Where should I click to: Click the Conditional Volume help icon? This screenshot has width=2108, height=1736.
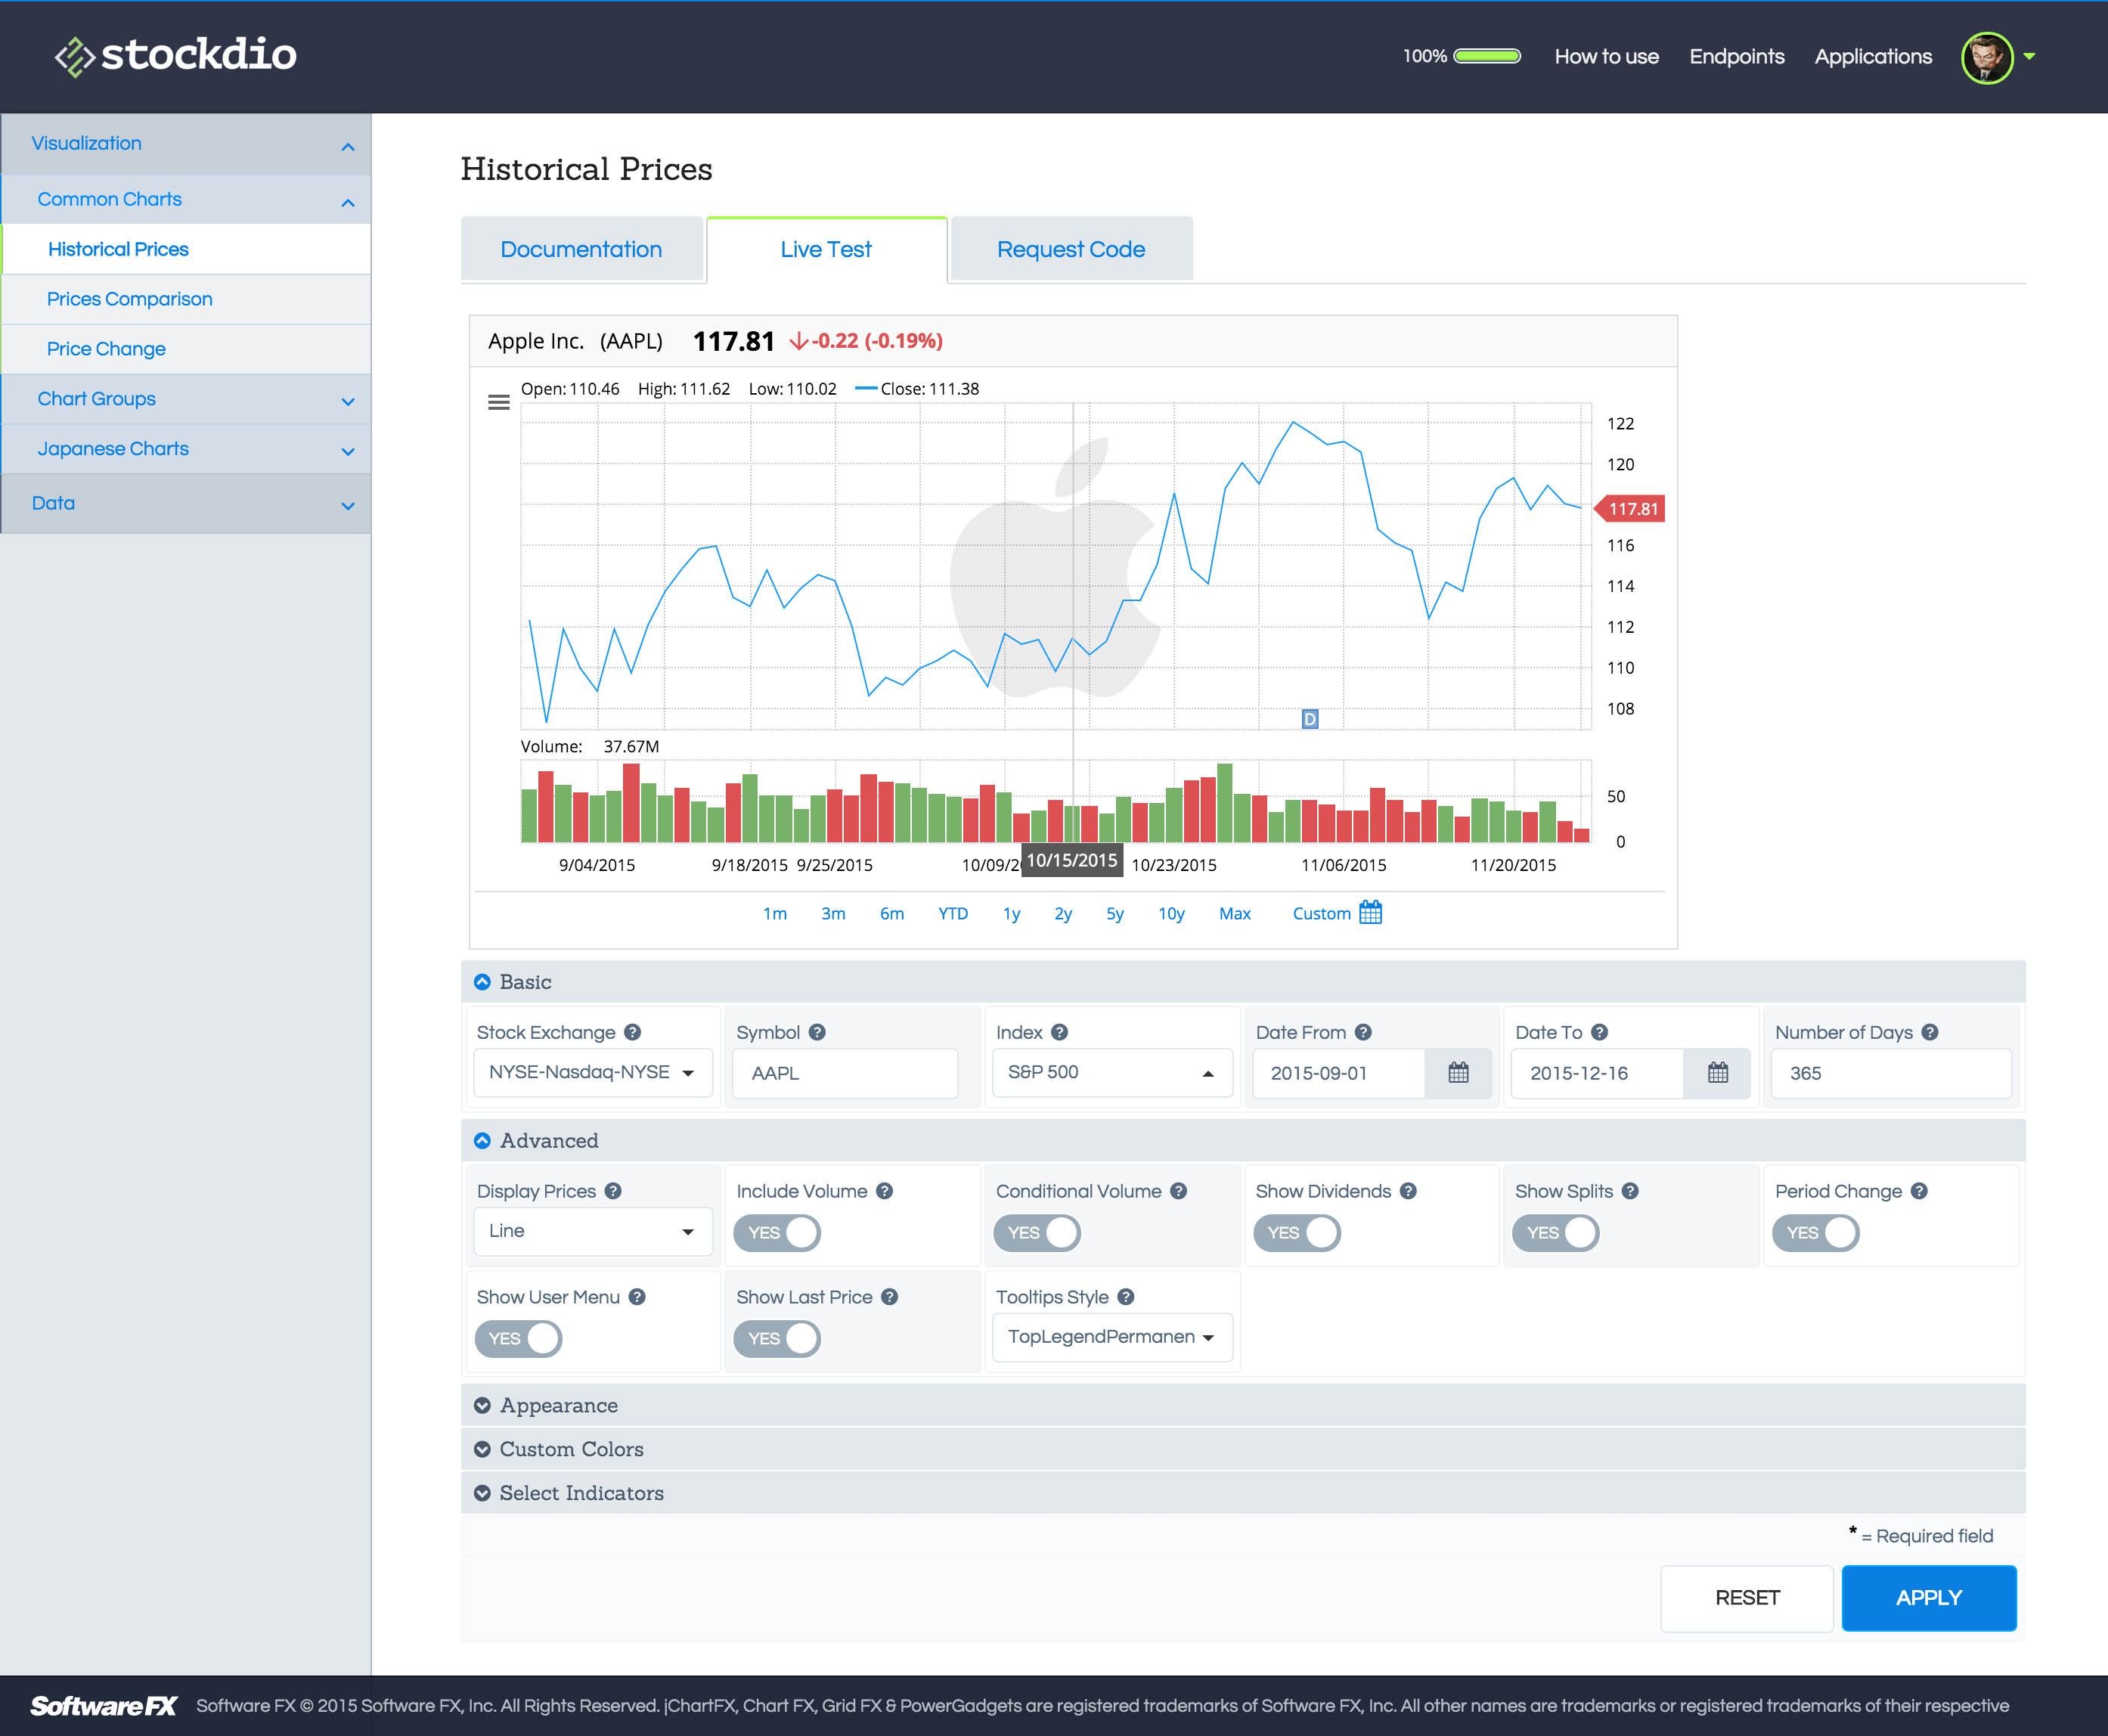(x=1178, y=1191)
